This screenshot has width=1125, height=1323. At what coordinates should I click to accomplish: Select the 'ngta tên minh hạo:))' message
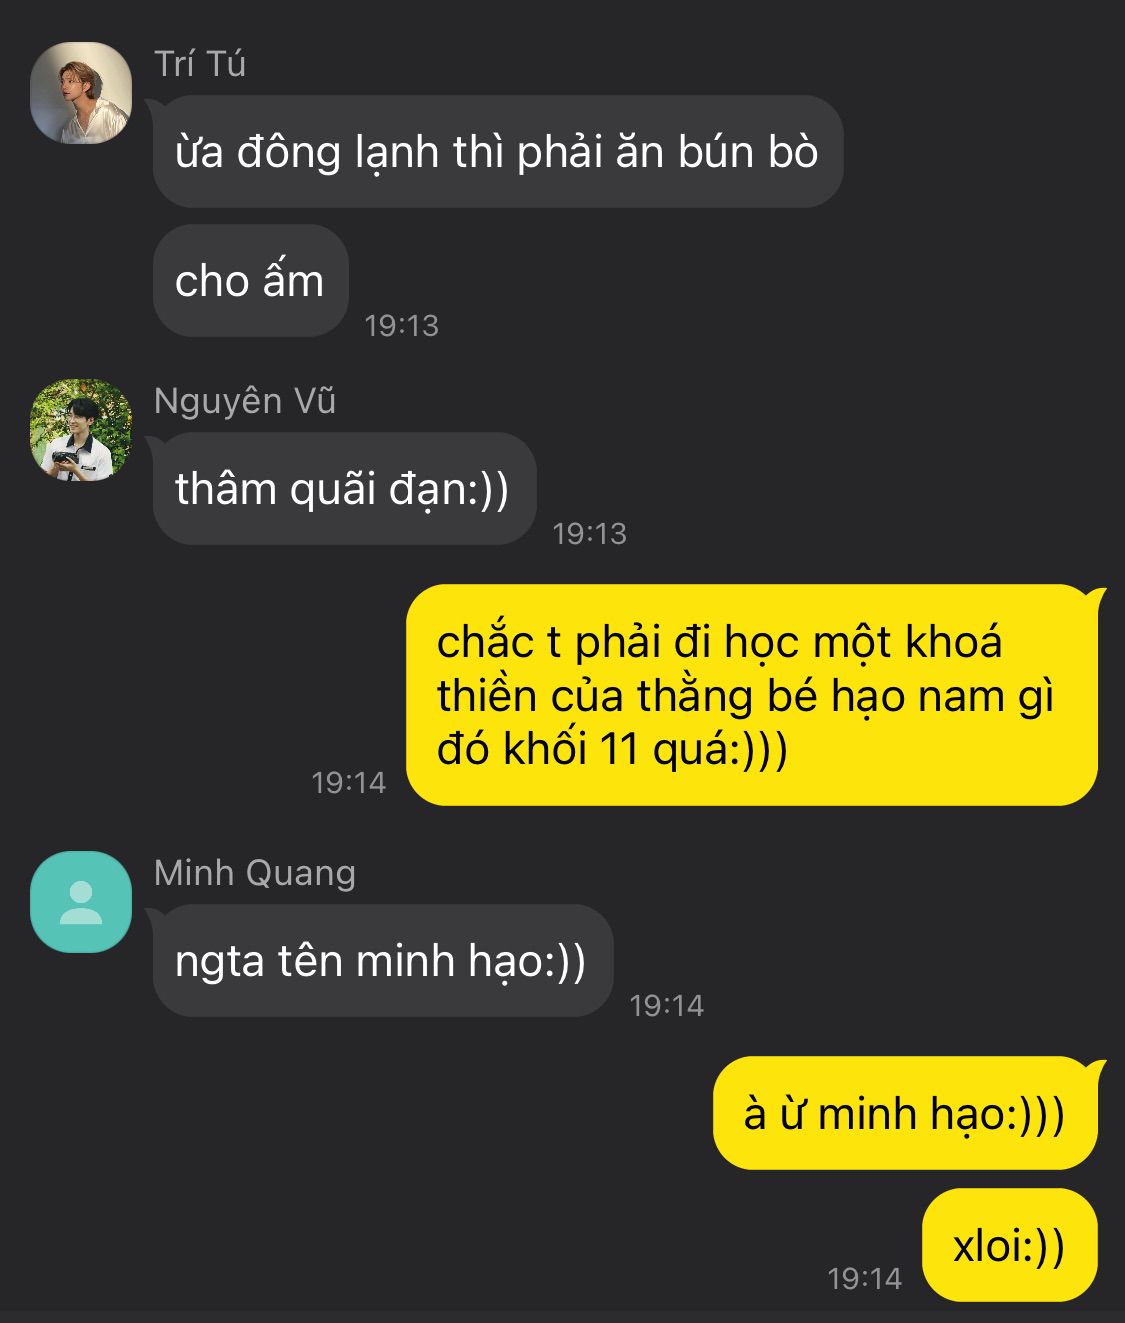pos(382,961)
